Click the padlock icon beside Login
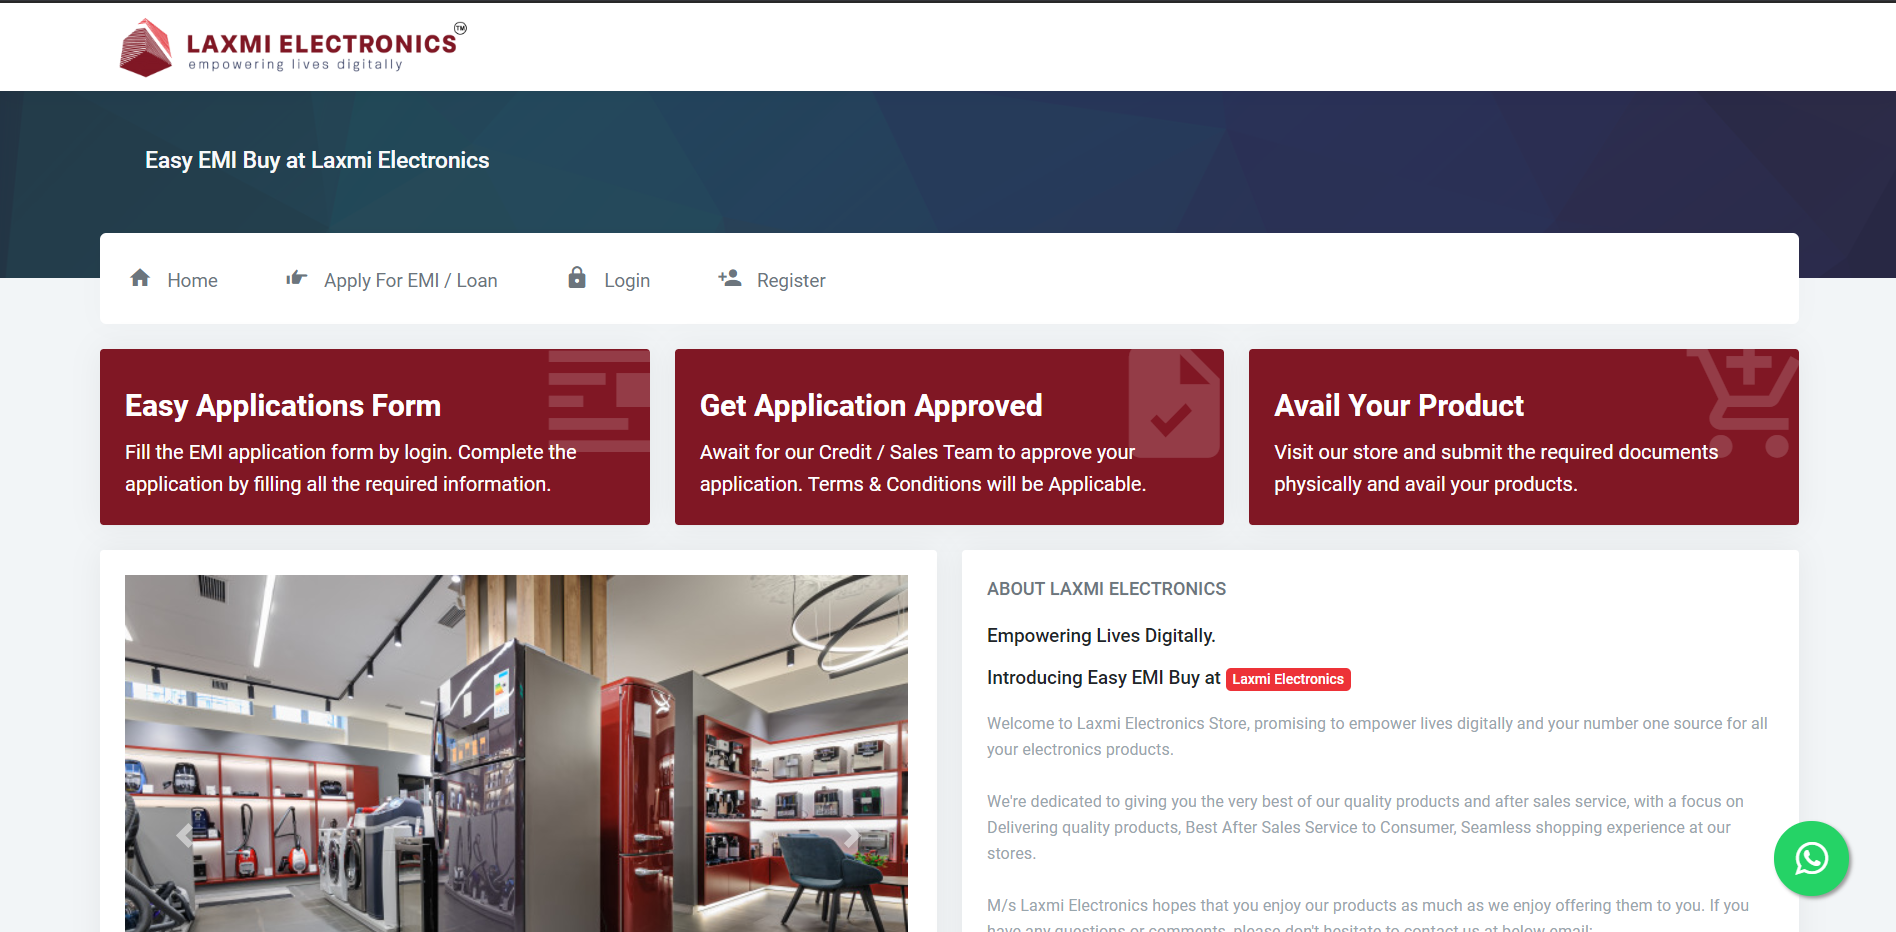This screenshot has height=932, width=1896. [x=577, y=278]
